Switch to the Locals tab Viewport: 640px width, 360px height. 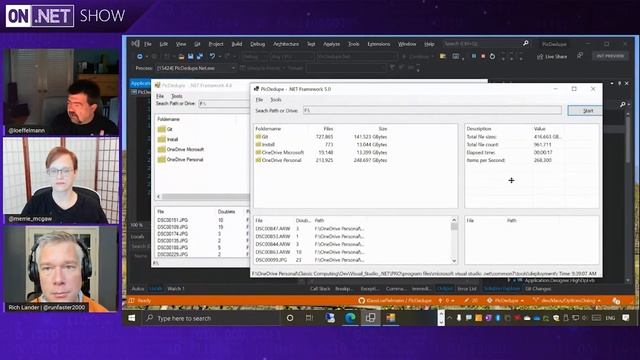(156, 289)
